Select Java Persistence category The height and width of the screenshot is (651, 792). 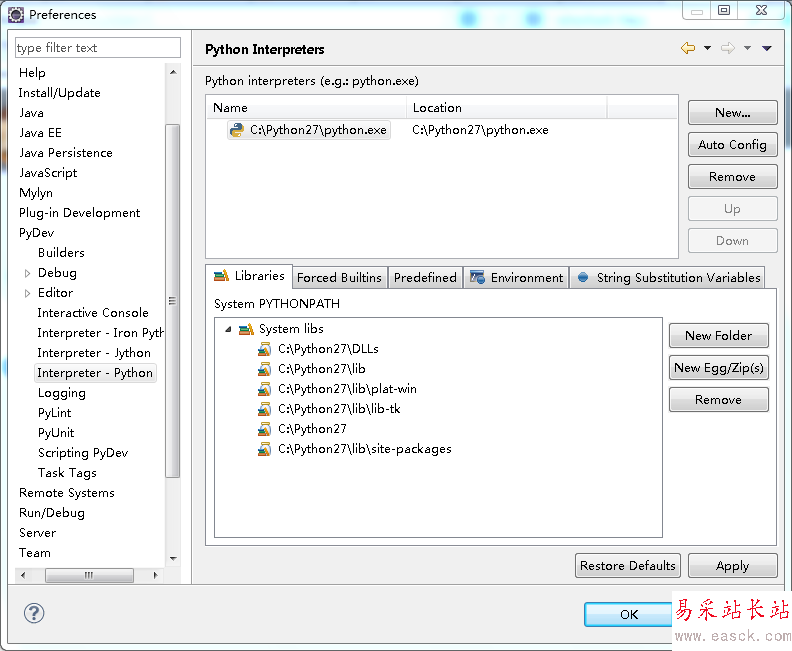tap(66, 153)
